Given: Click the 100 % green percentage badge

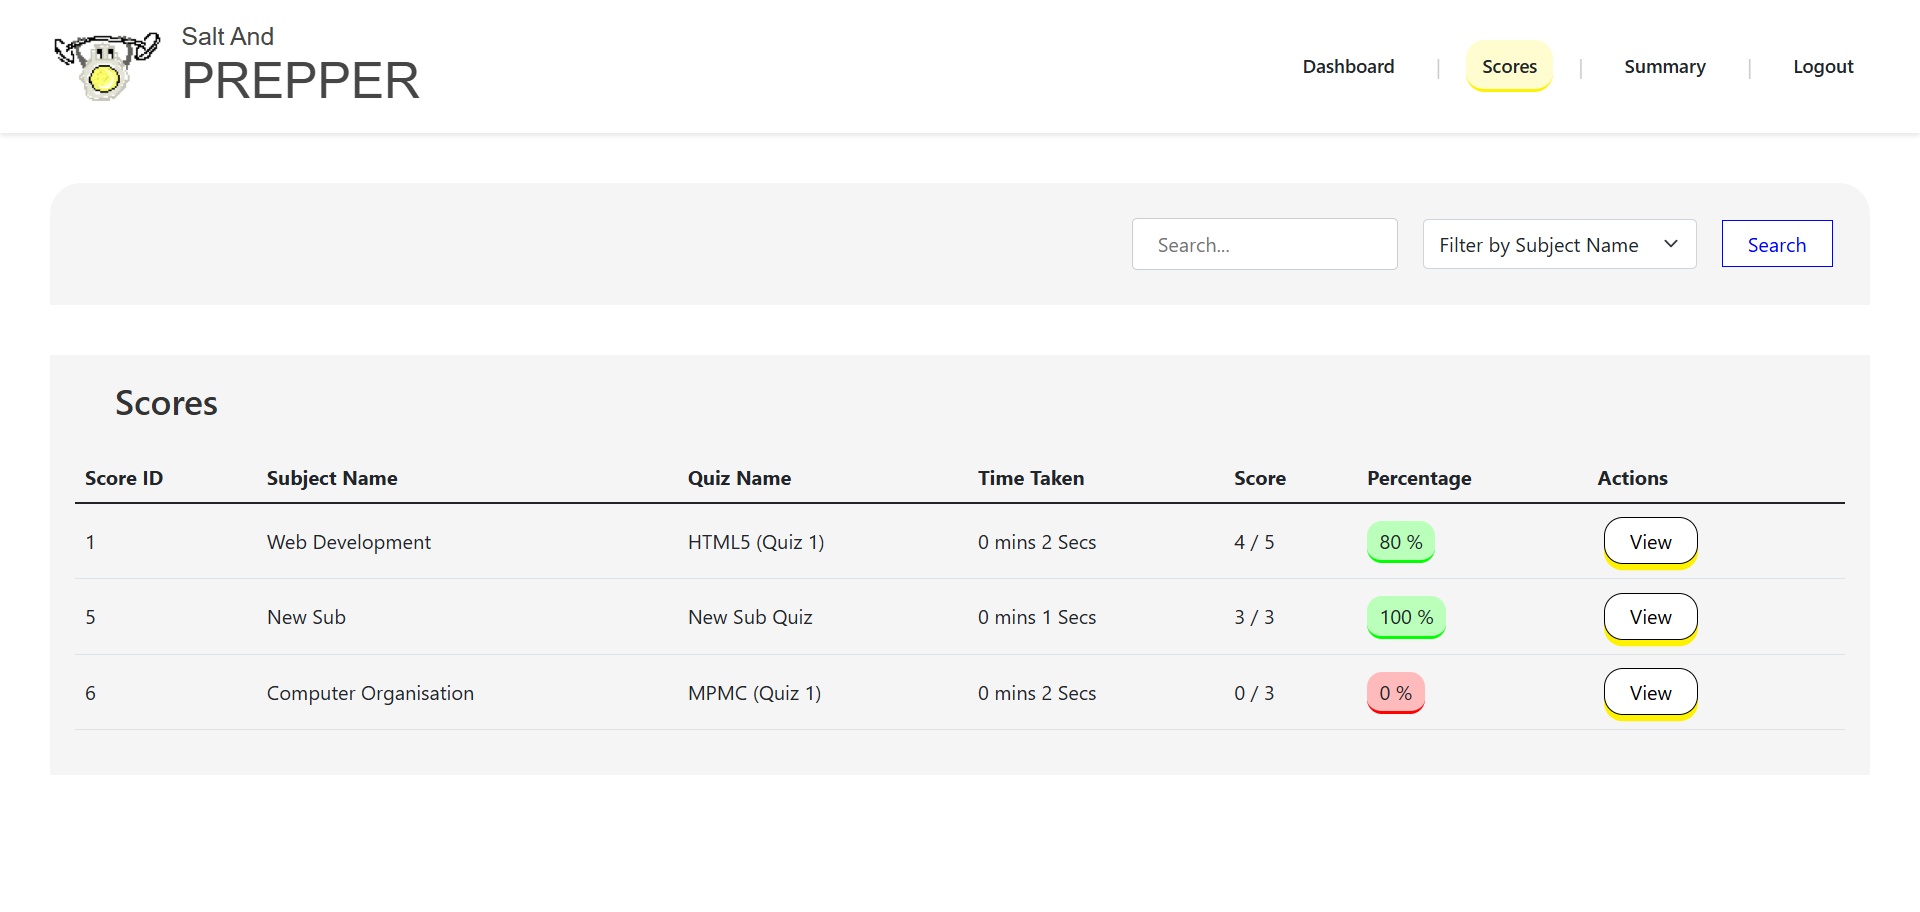Looking at the screenshot, I should (1406, 617).
